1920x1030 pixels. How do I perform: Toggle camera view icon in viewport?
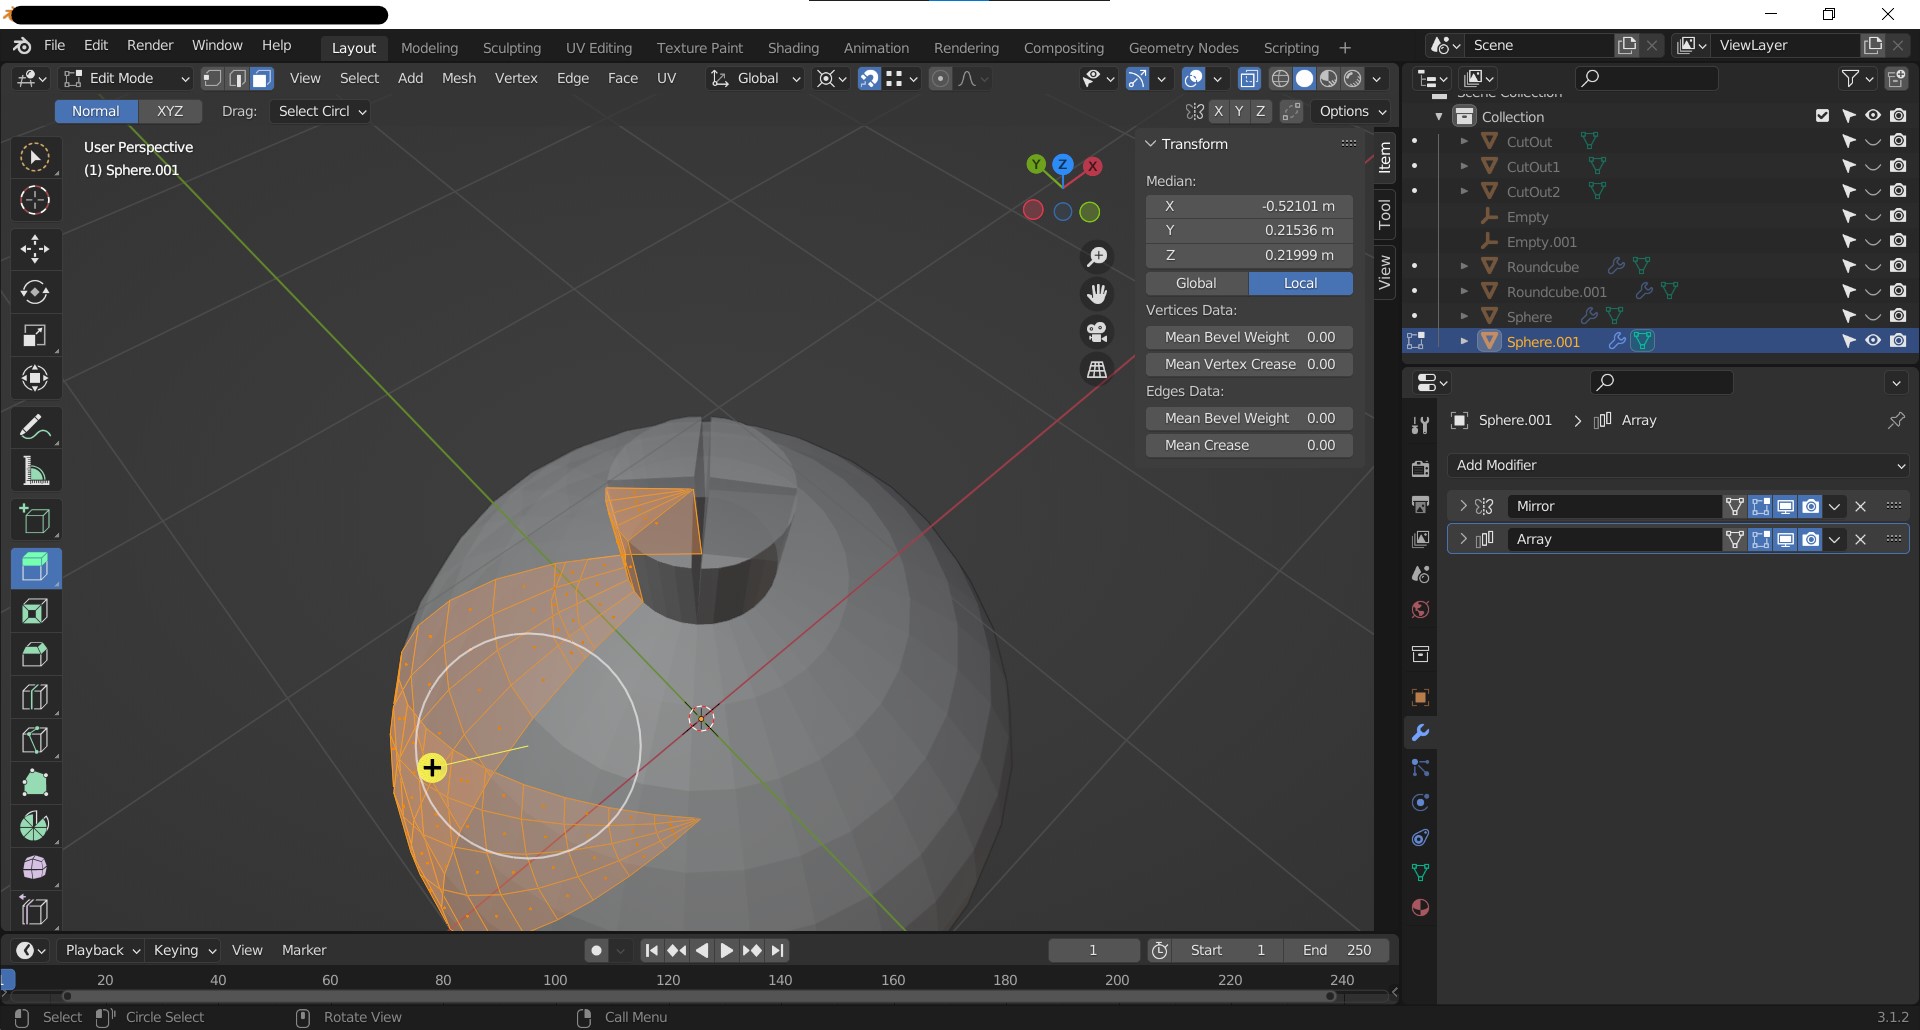point(1097,332)
